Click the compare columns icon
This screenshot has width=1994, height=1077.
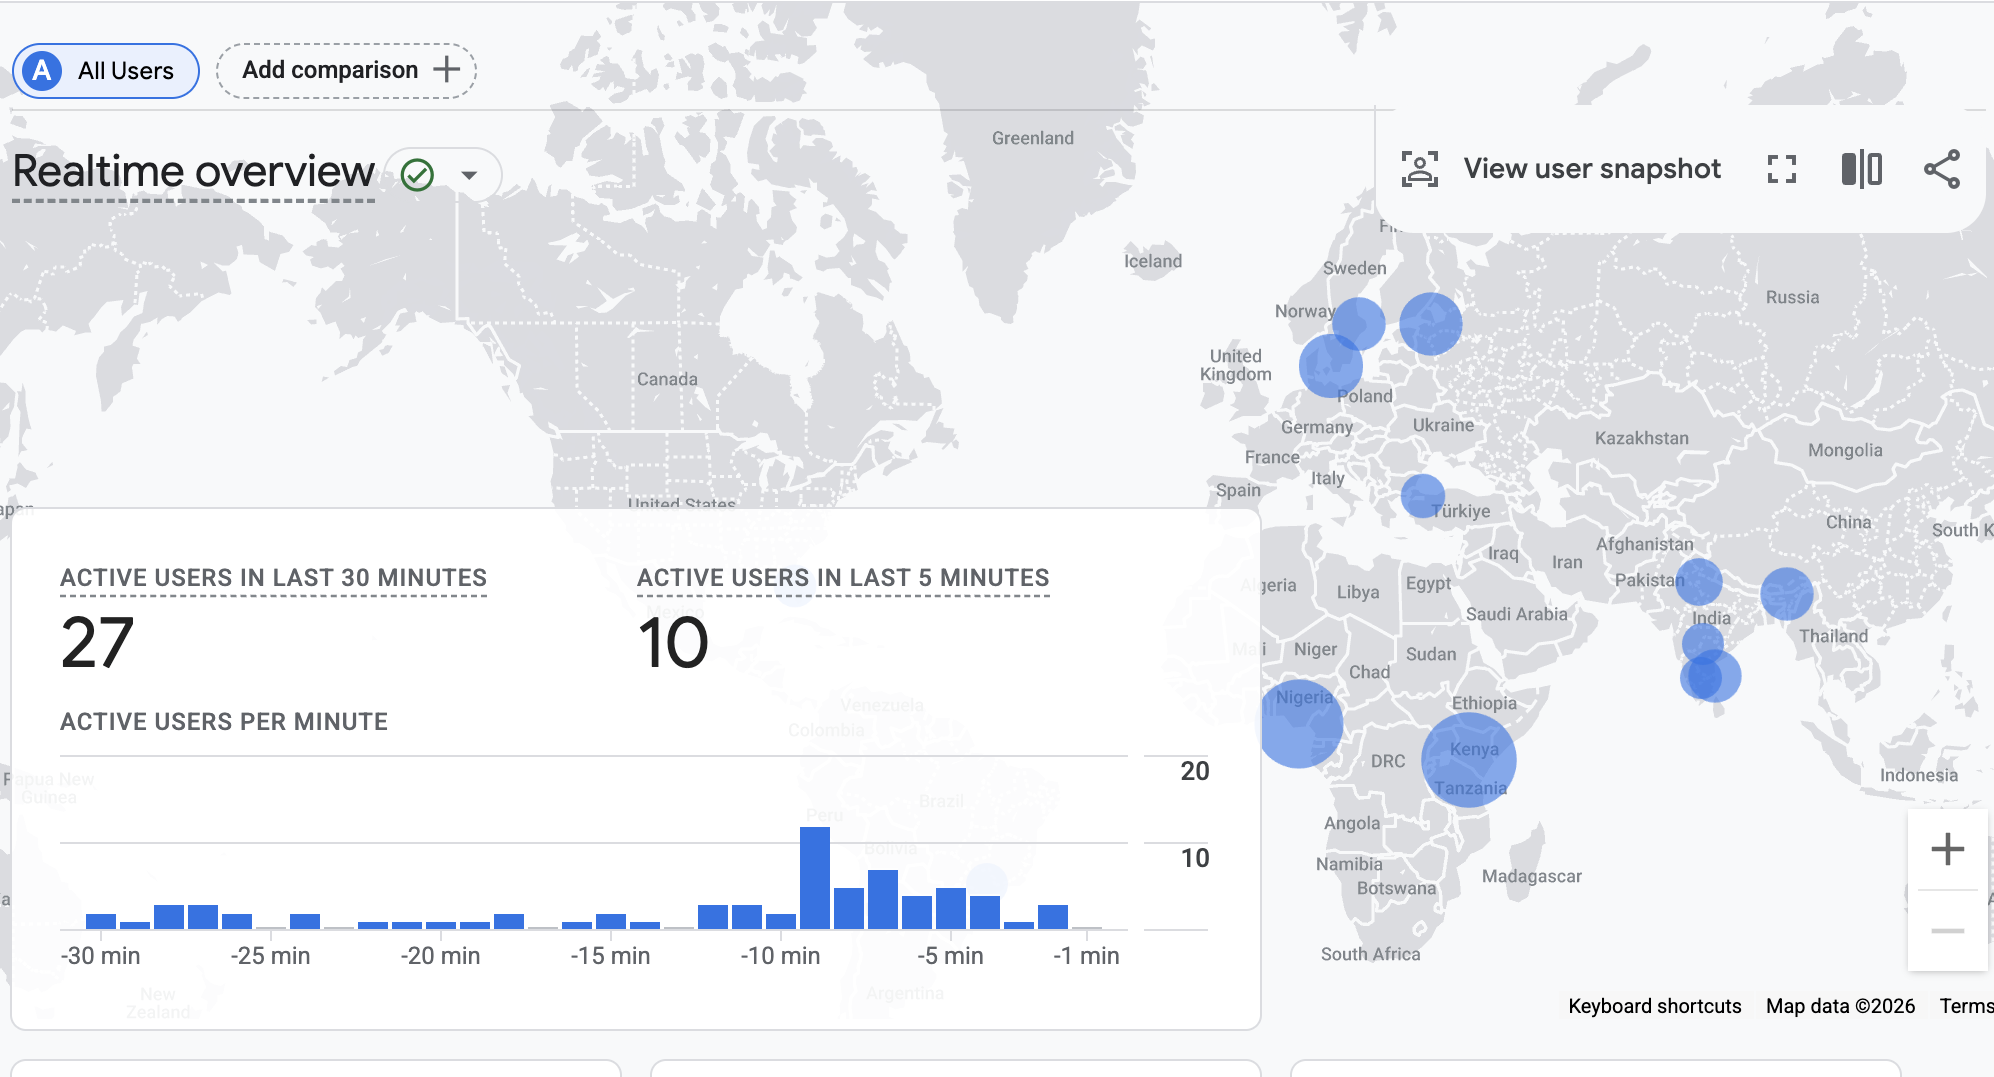point(1861,169)
